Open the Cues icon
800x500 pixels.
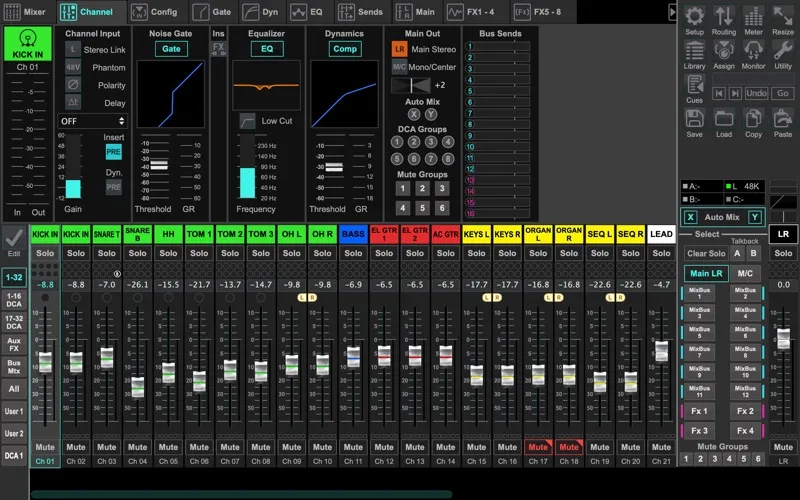[694, 85]
